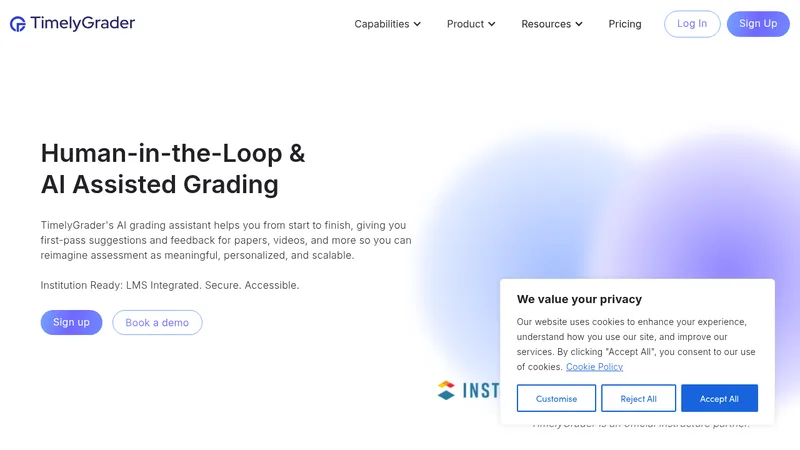800x450 pixels.
Task: Reject All cookies
Action: coord(638,398)
